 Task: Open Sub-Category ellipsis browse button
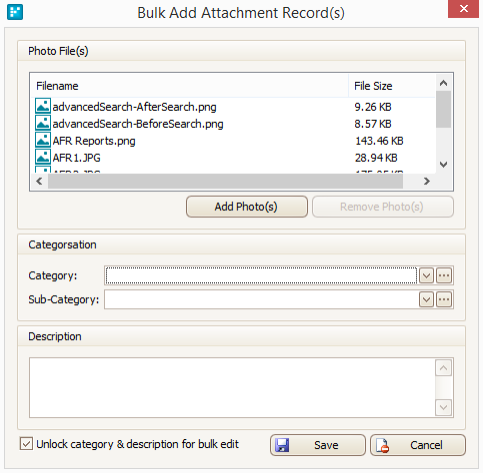tap(444, 299)
